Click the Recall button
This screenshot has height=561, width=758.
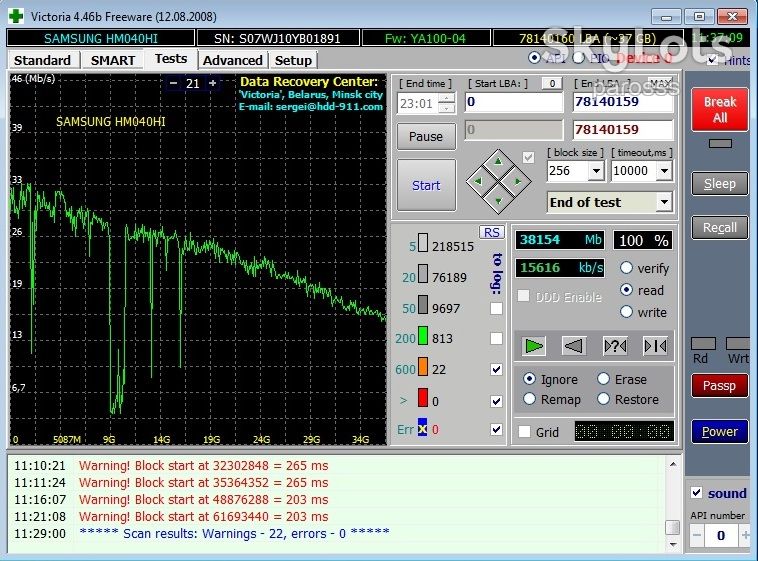click(x=720, y=228)
